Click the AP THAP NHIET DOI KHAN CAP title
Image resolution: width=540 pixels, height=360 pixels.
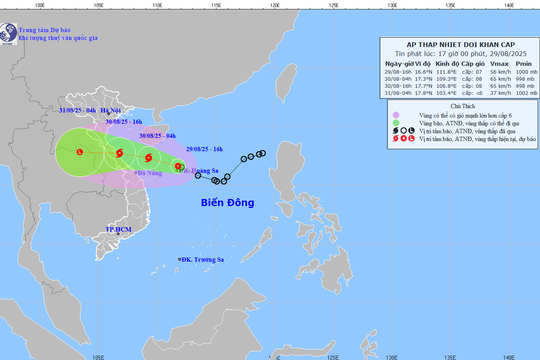460,44
